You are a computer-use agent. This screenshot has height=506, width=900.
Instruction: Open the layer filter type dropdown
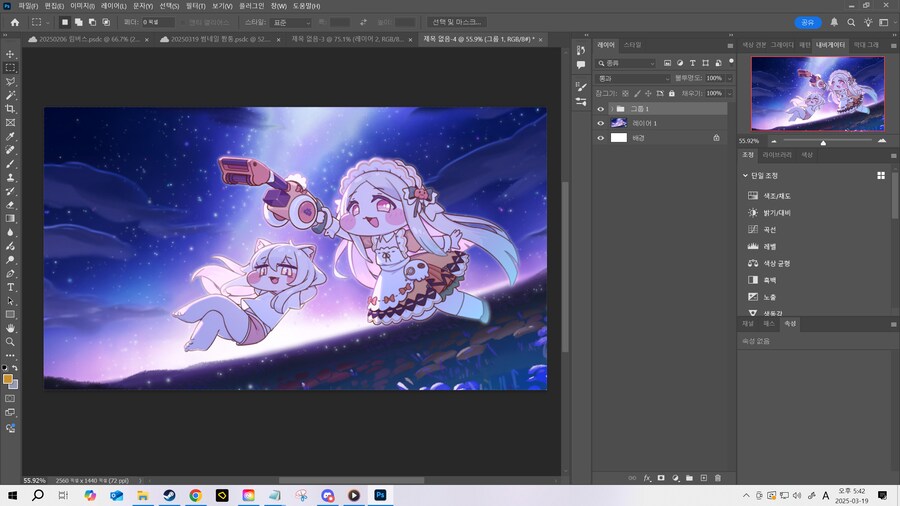coord(626,63)
